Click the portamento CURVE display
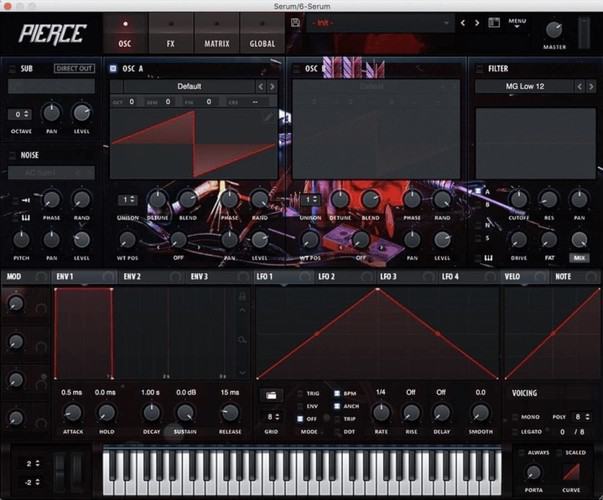 [571, 472]
